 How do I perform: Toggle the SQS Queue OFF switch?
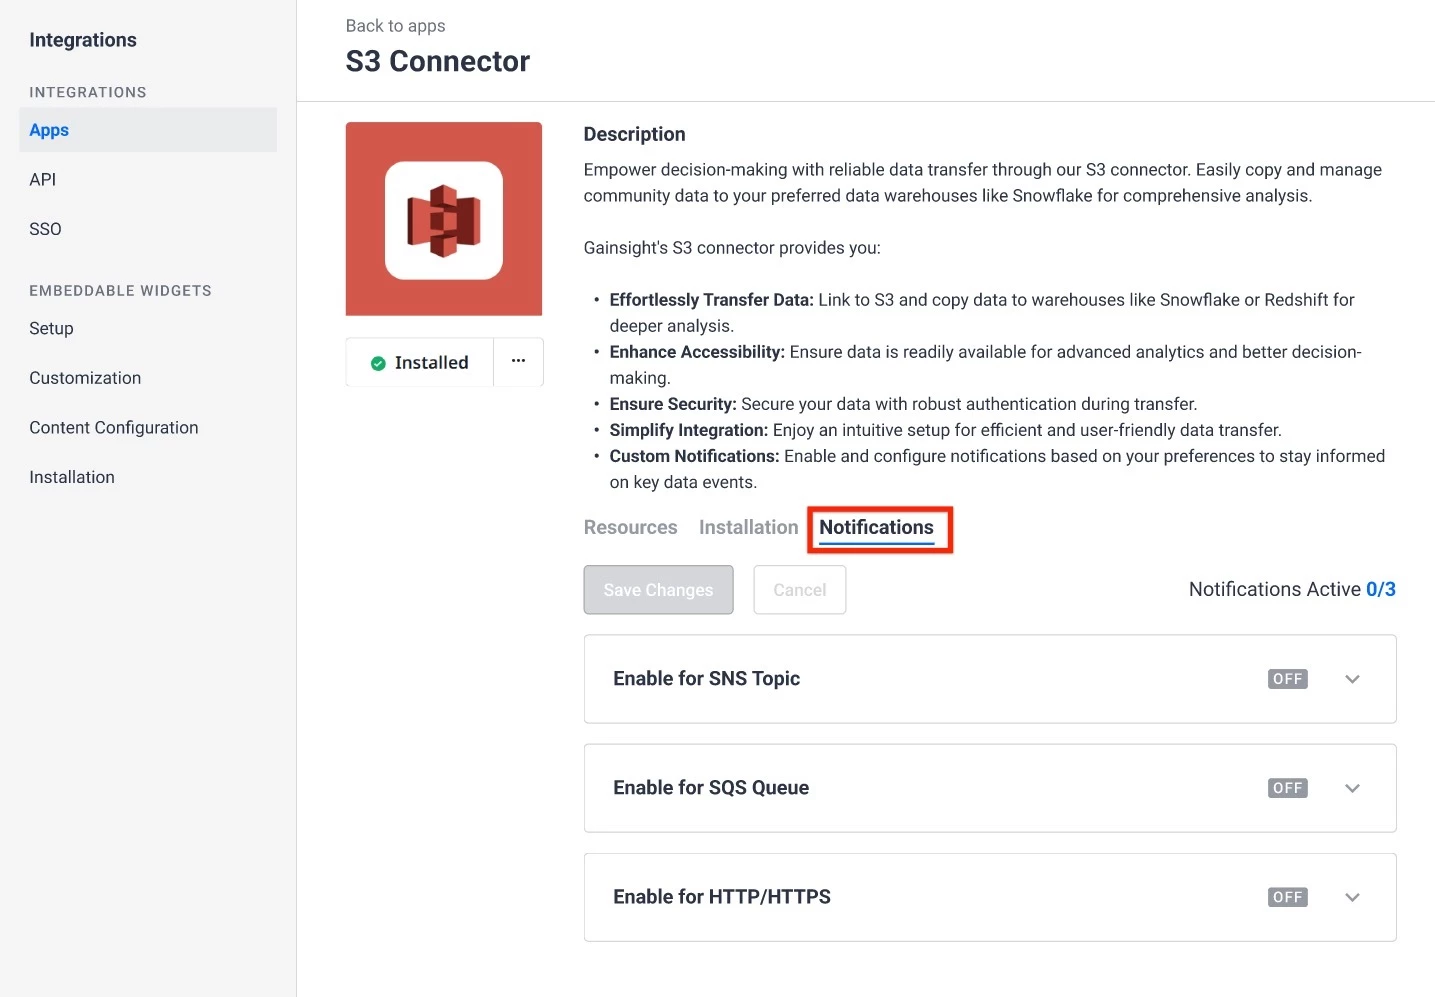(x=1287, y=788)
